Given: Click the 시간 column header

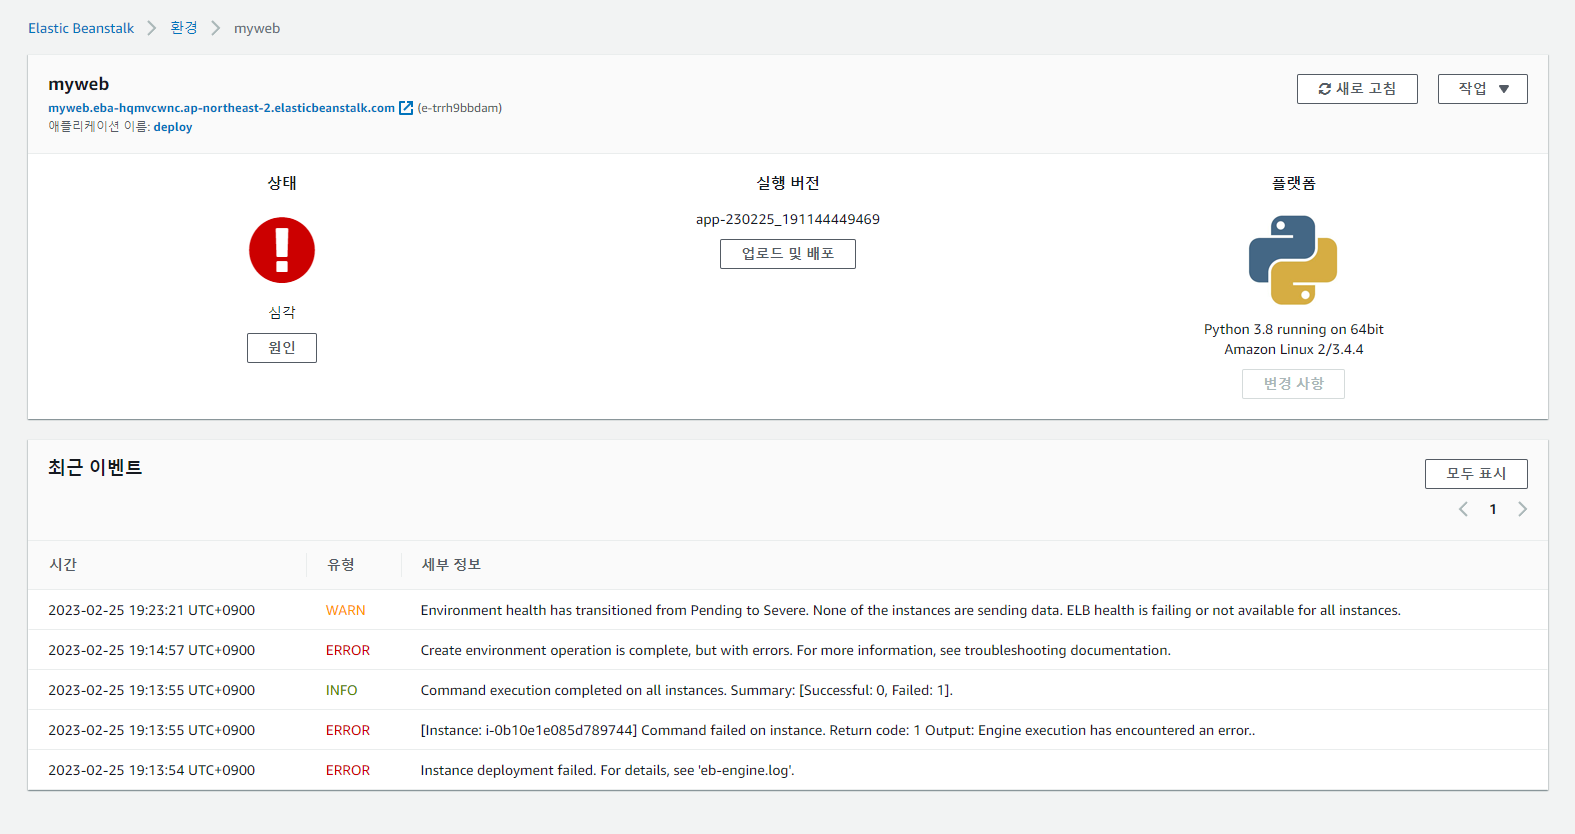Looking at the screenshot, I should tap(63, 565).
